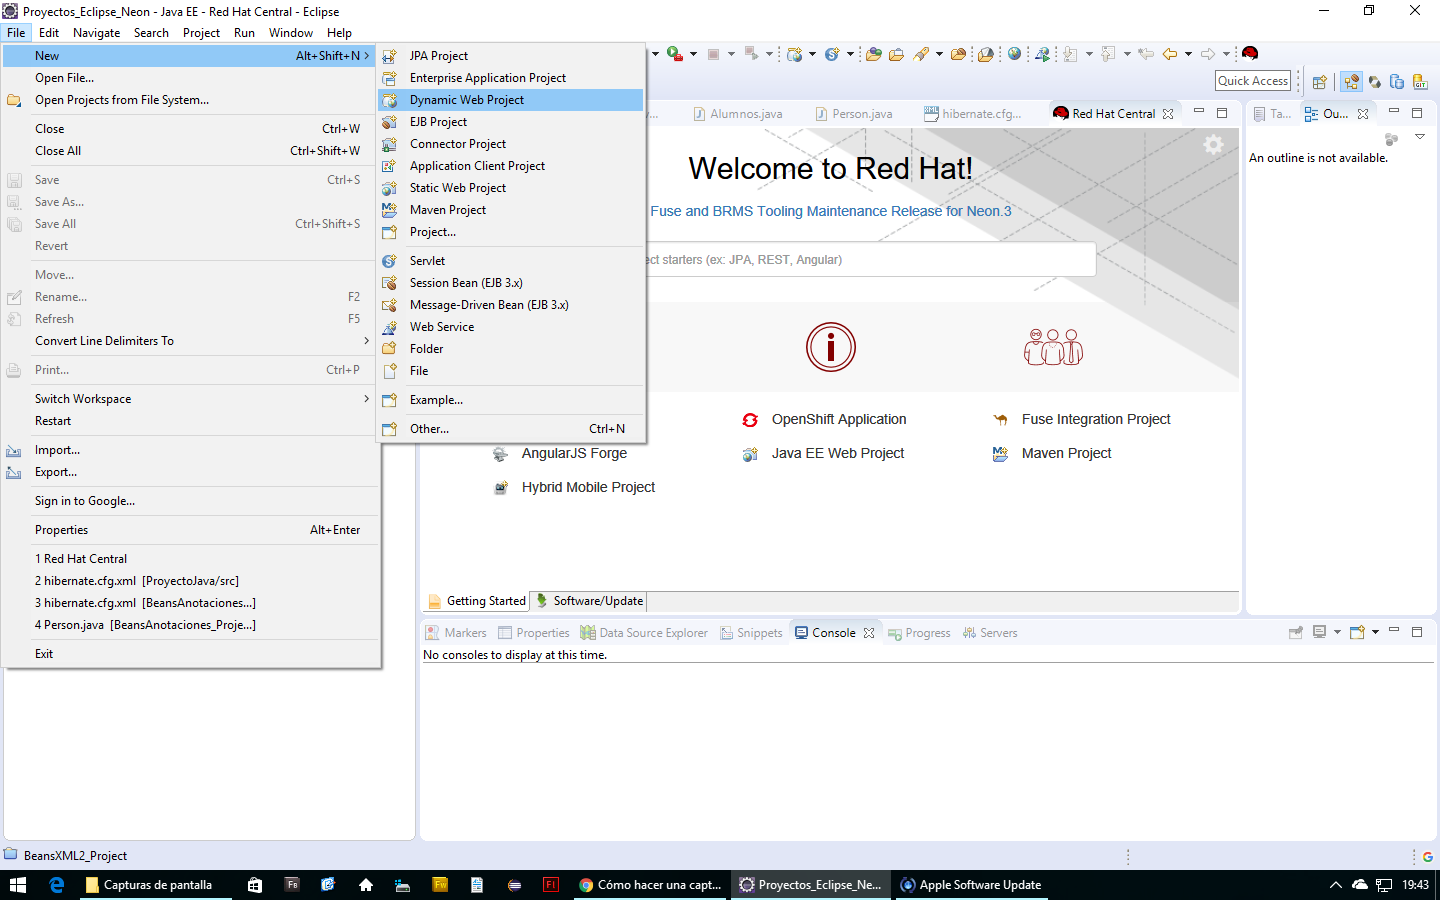Switch to the Software/Update tab

(x=590, y=601)
